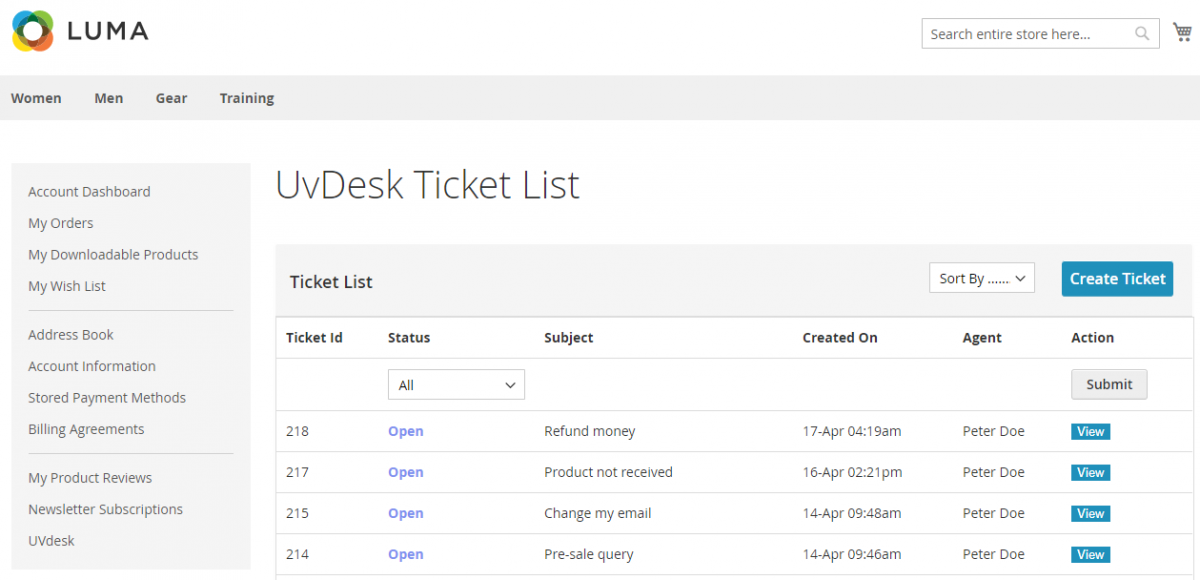This screenshot has height=580, width=1200.
Task: View ticket 218 Refund money
Action: click(x=1090, y=431)
